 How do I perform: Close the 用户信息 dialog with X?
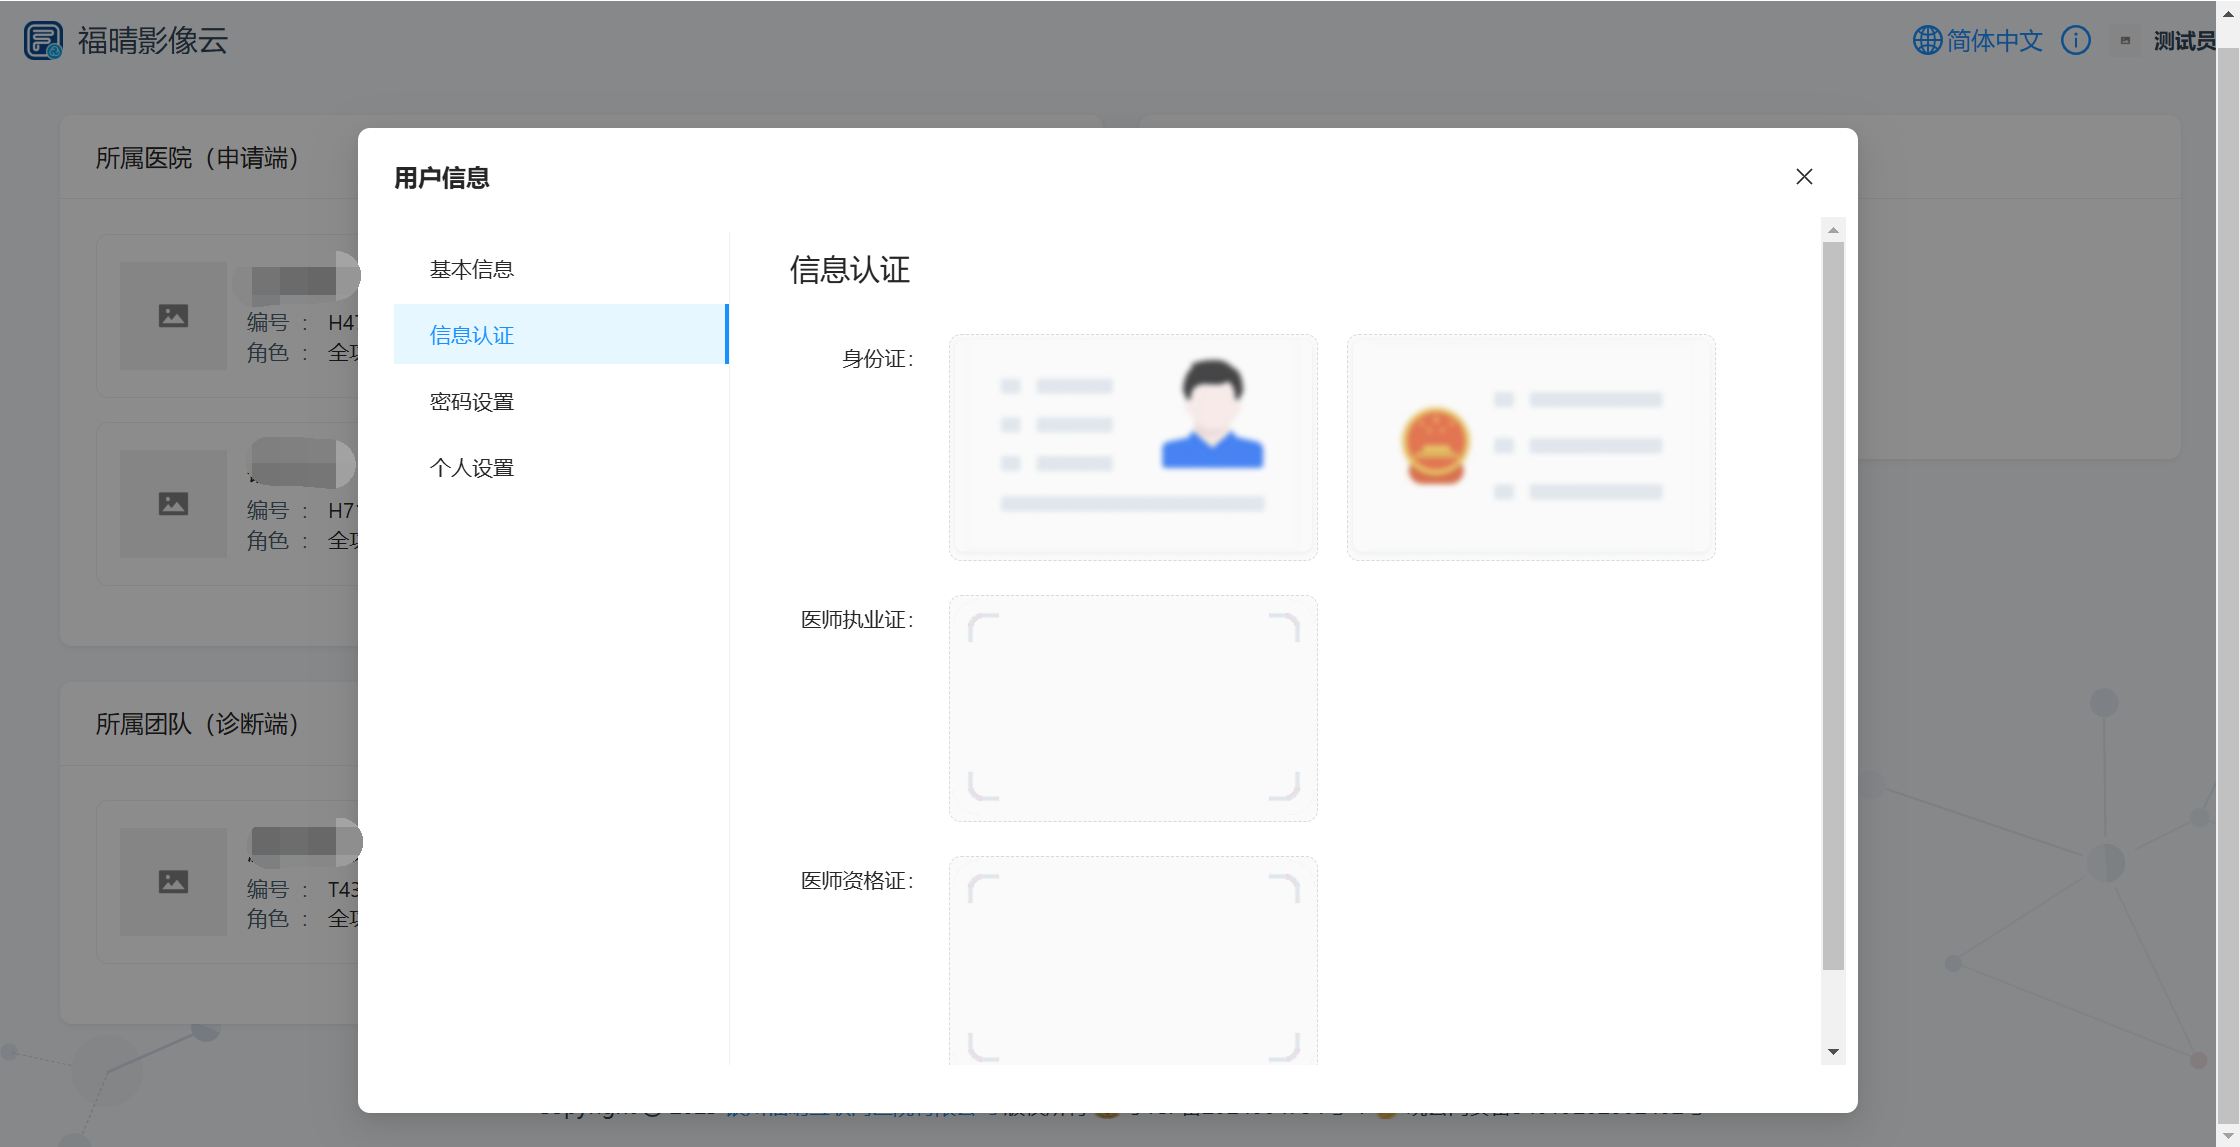point(1804,177)
